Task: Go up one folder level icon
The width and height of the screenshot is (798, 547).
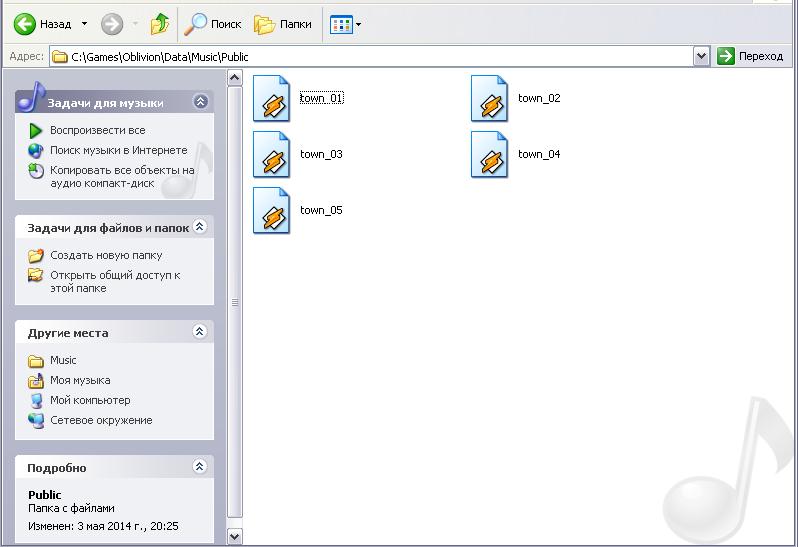Action: coord(160,24)
